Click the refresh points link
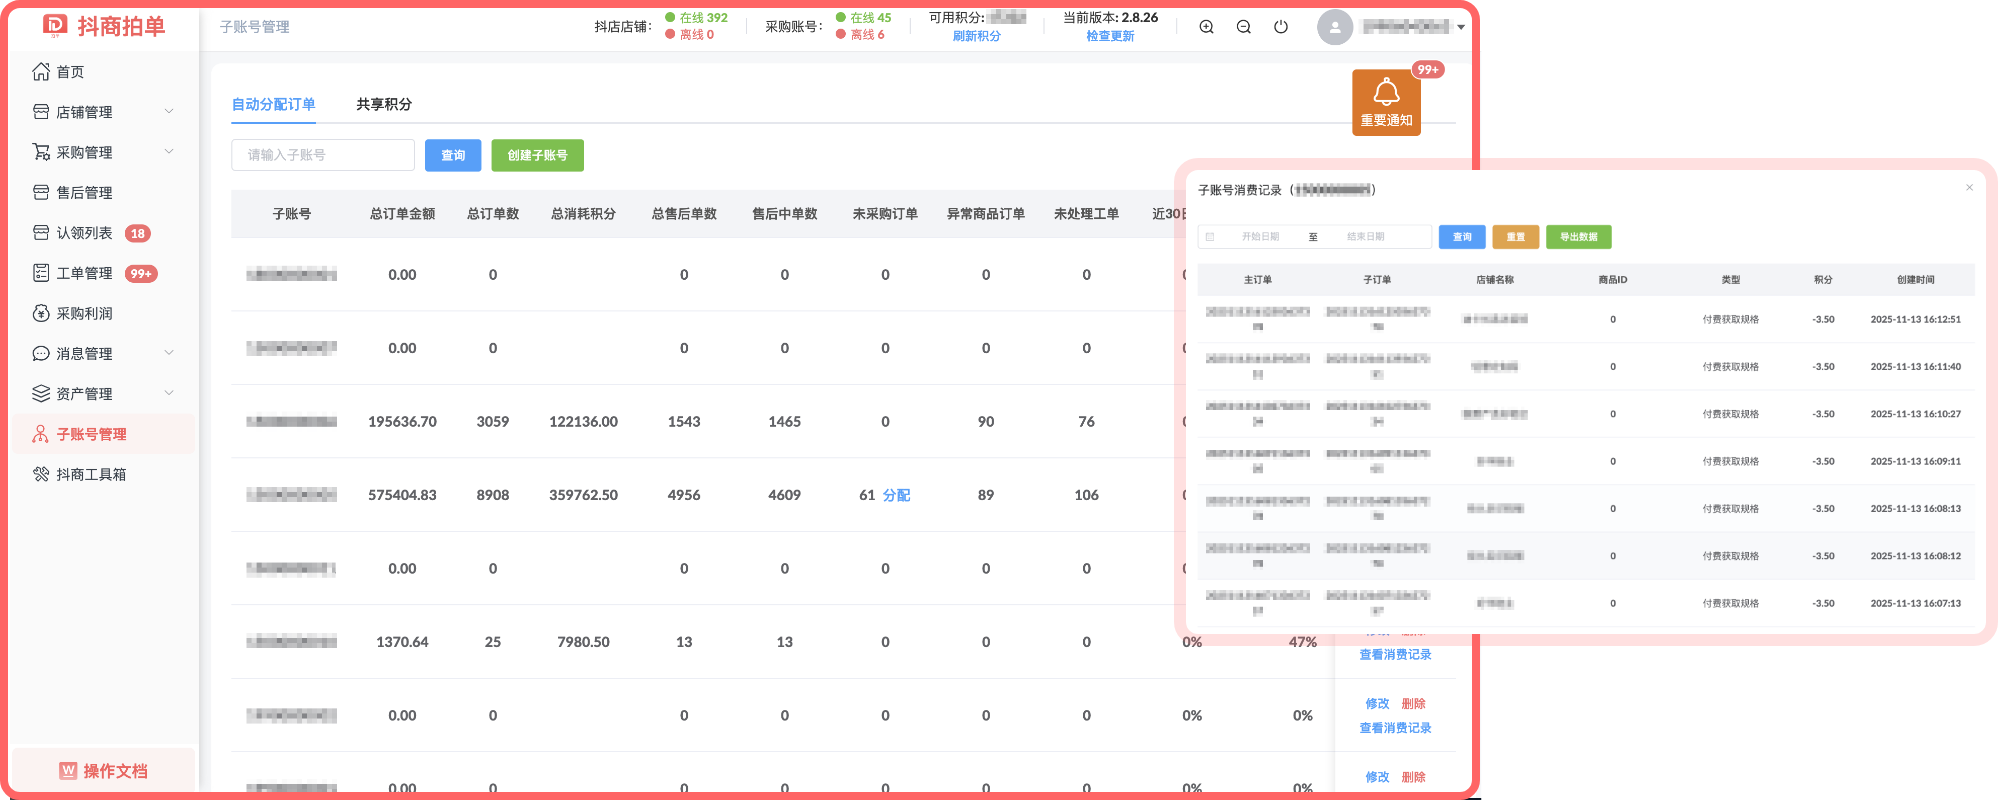 pyautogui.click(x=976, y=36)
